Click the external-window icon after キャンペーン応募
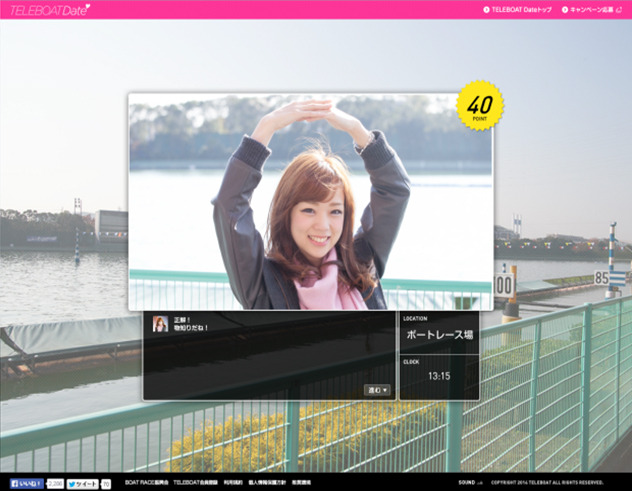This screenshot has height=491, width=632. pos(620,9)
